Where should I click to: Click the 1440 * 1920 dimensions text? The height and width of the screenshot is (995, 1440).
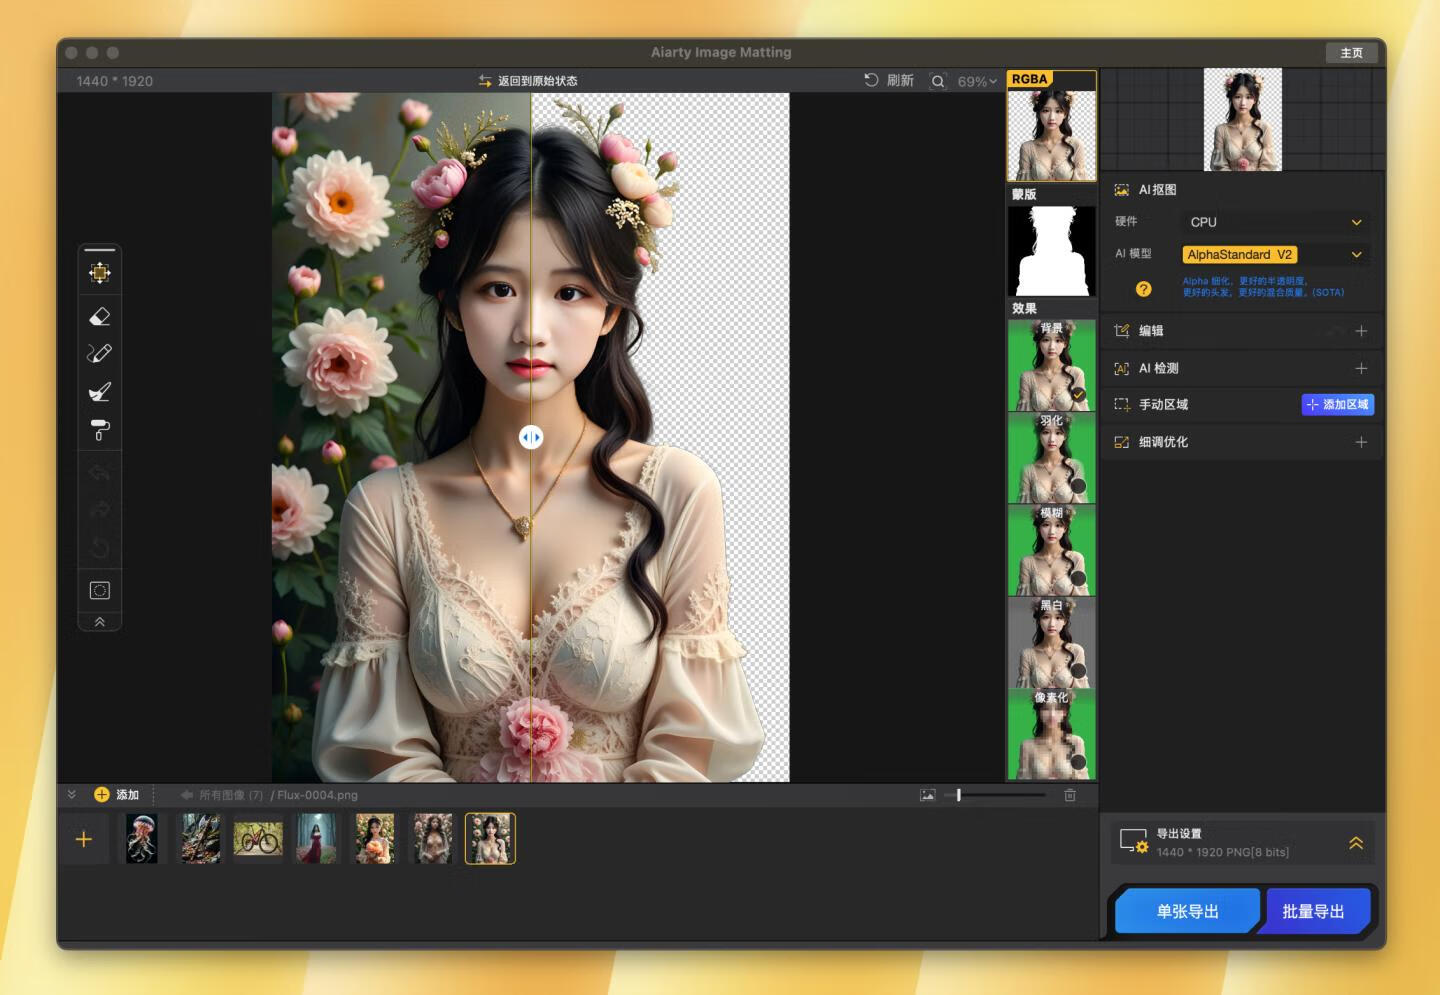[115, 81]
